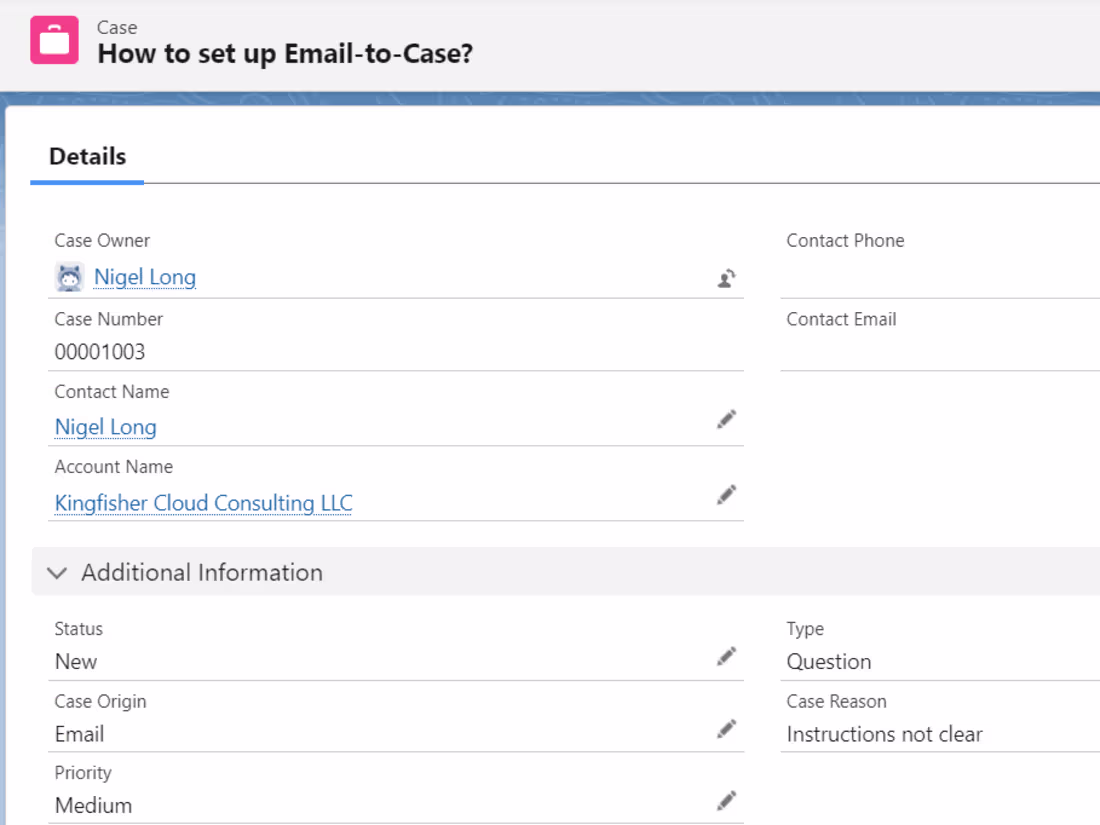Viewport: 1100px width, 825px height.
Task: Click the change case owner icon
Action: pyautogui.click(x=727, y=278)
